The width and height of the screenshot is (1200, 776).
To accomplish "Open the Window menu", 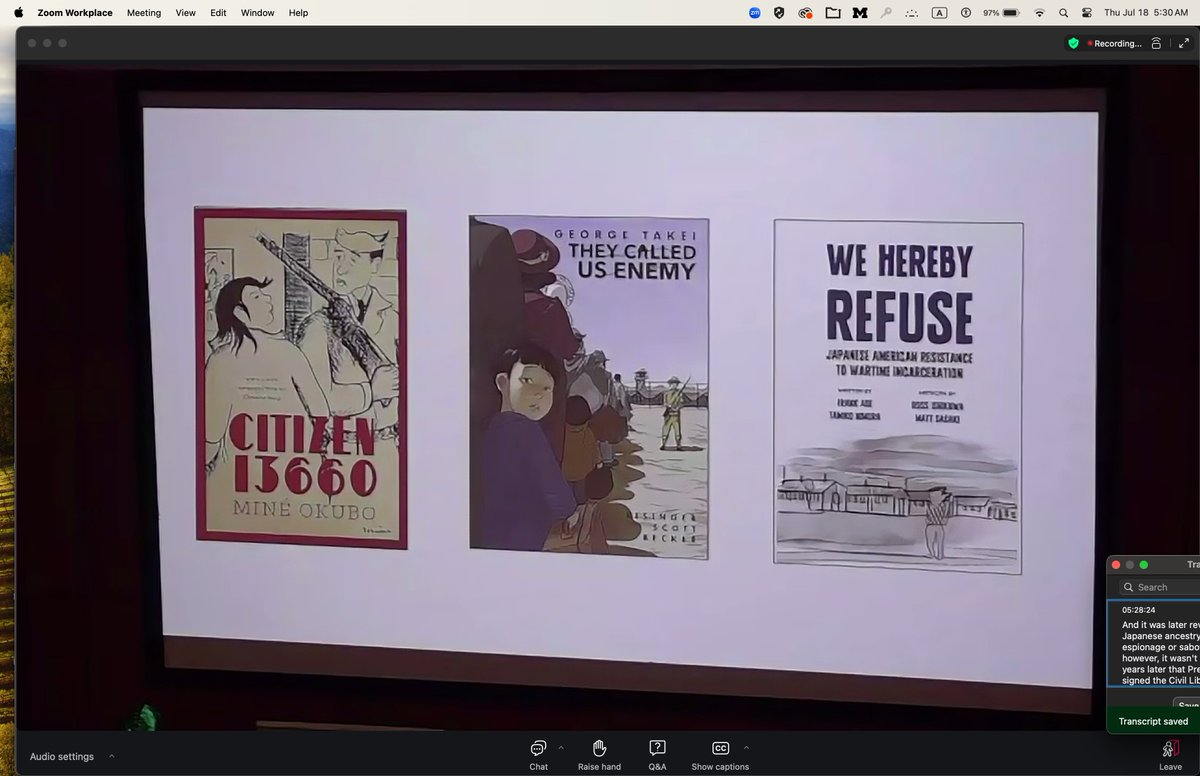I will click(258, 13).
